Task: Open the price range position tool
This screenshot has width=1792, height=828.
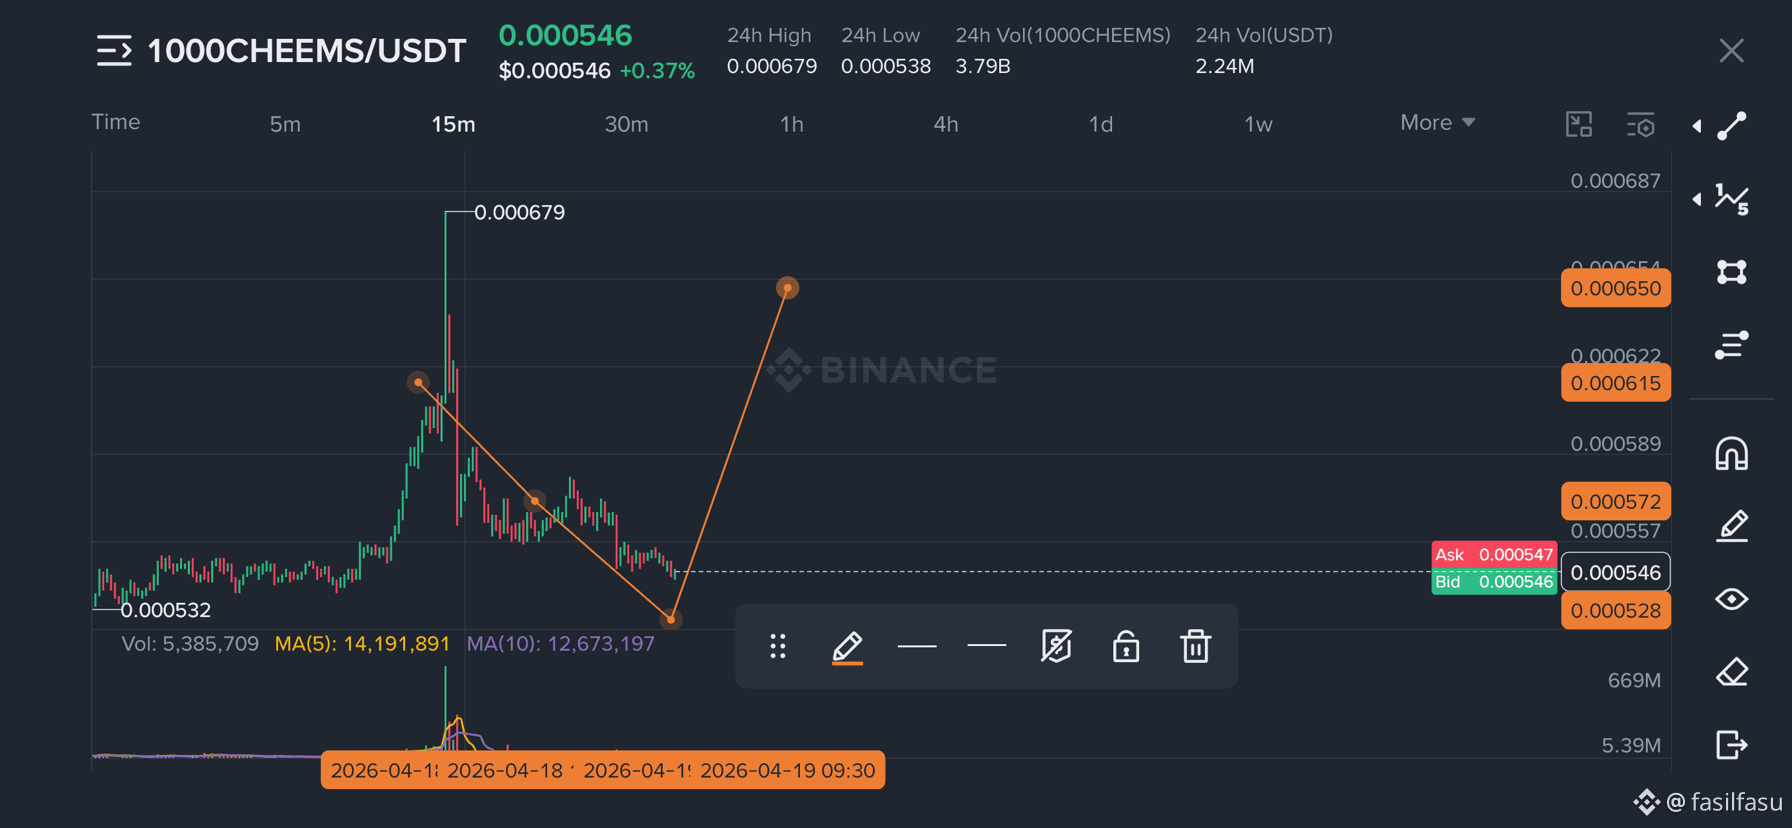Action: [1732, 345]
